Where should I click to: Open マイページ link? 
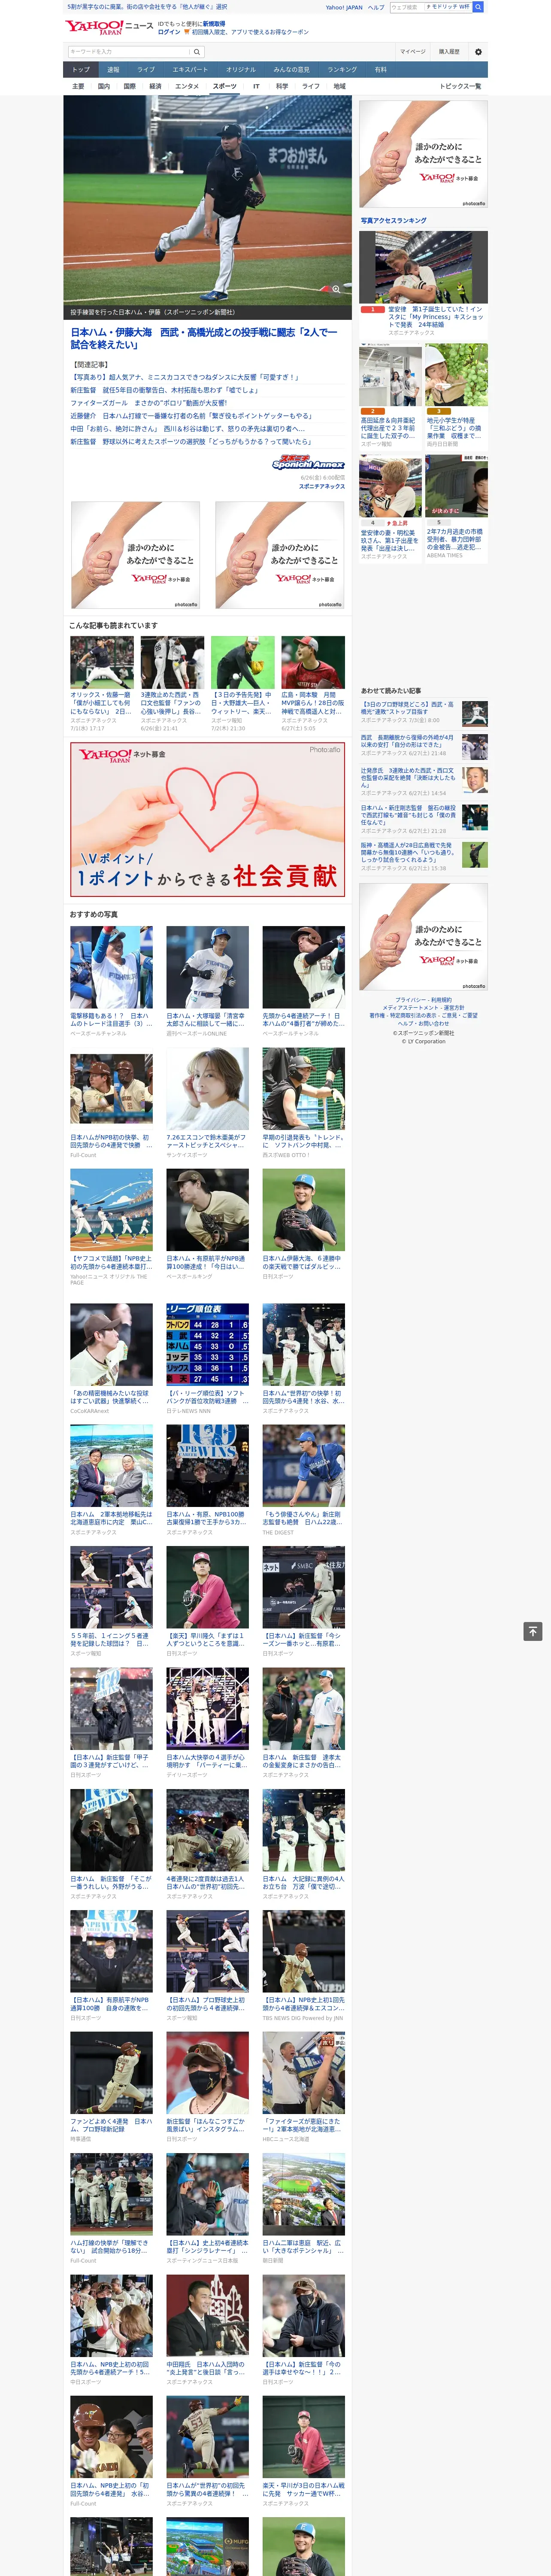click(413, 52)
